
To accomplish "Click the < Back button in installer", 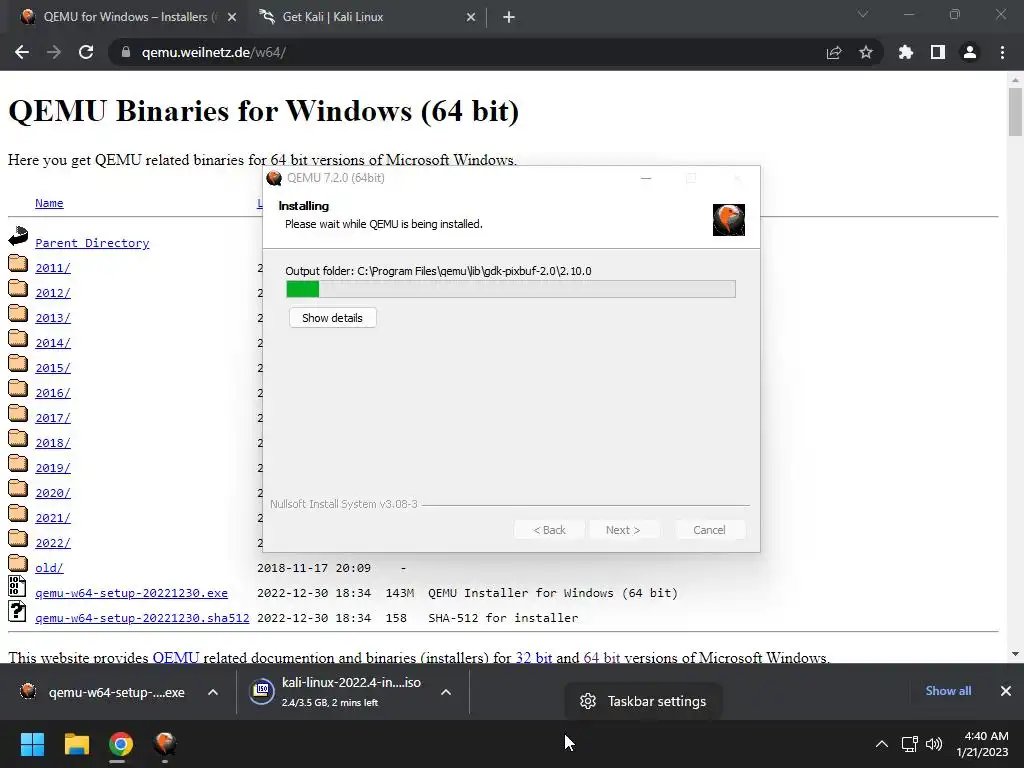I will click(549, 530).
